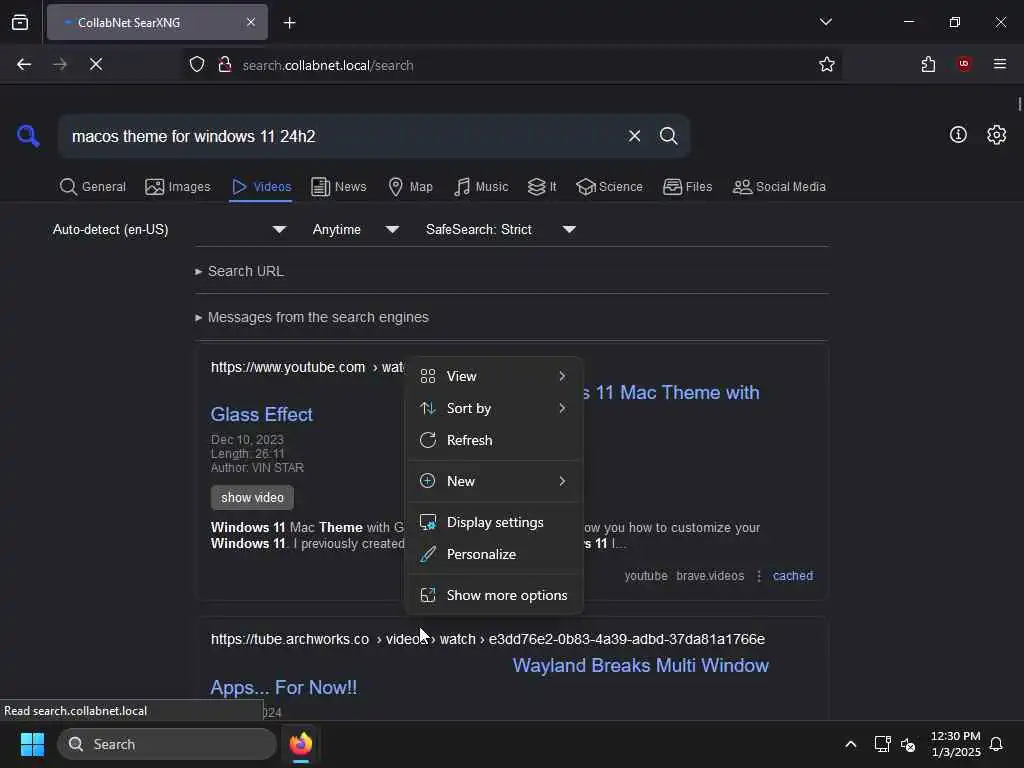This screenshot has height=768, width=1024.
Task: Switch to Map search category
Action: click(410, 187)
